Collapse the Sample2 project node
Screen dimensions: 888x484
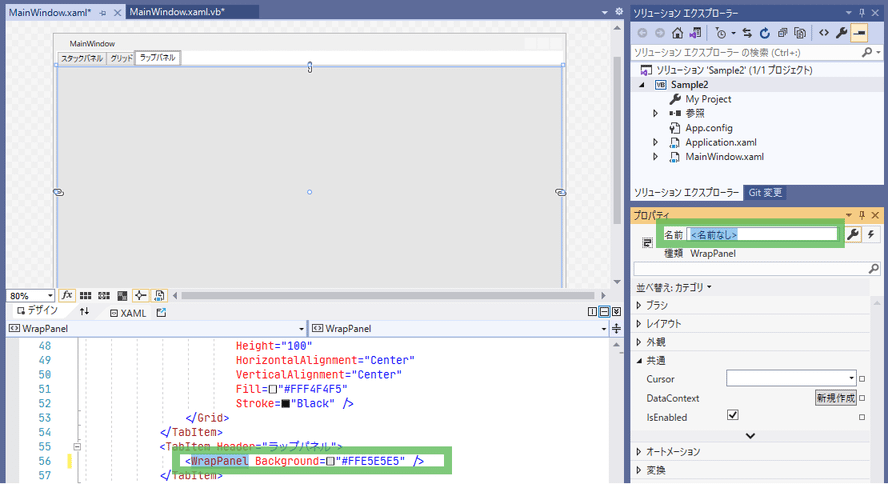tap(642, 84)
